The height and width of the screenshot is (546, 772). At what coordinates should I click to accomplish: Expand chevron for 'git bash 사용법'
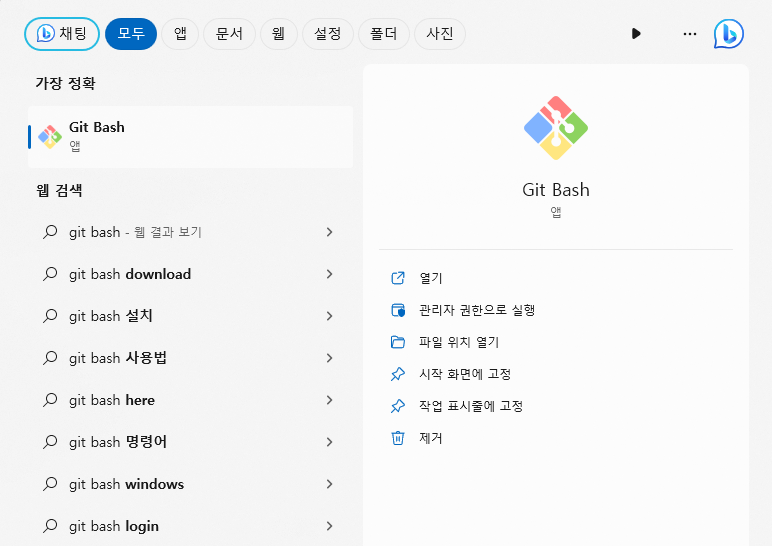tap(329, 358)
